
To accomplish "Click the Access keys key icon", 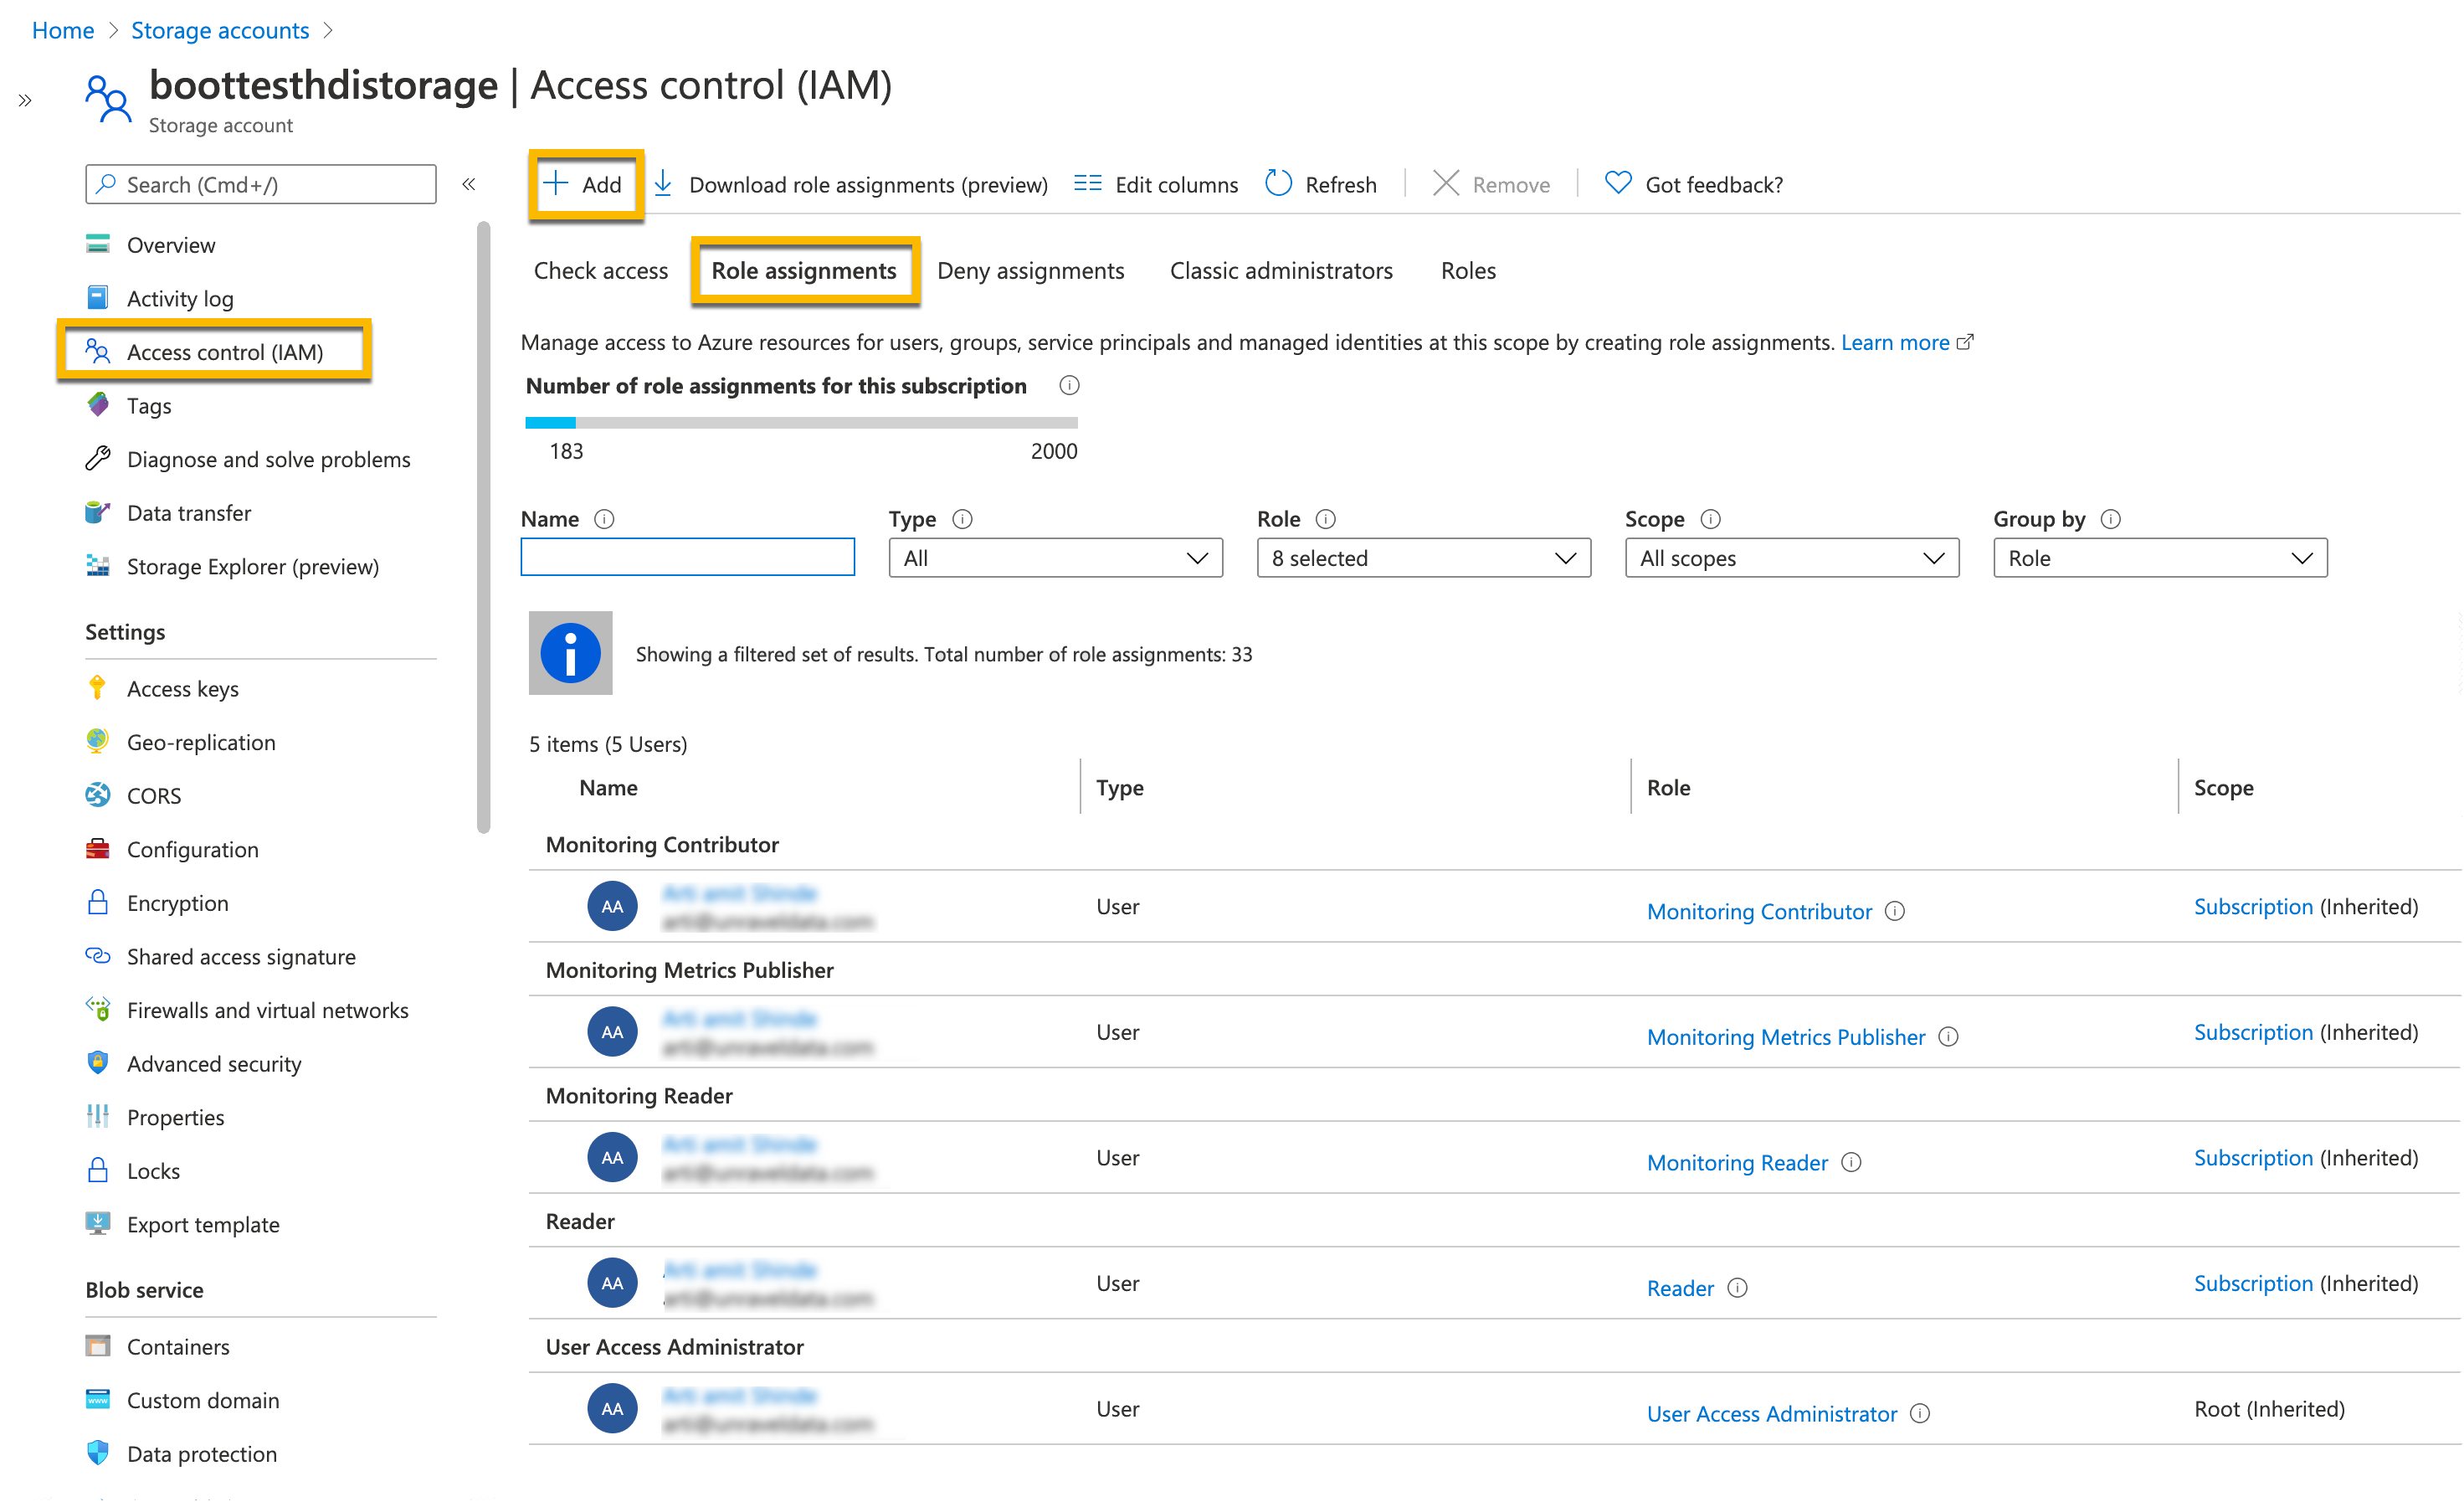I will [x=98, y=688].
